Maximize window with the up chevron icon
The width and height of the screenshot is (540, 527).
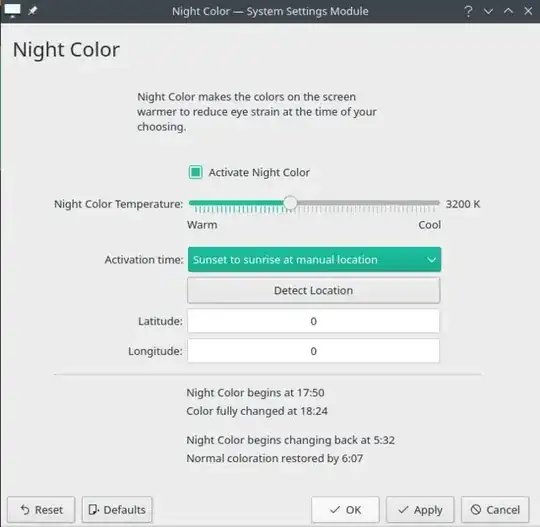tap(508, 11)
